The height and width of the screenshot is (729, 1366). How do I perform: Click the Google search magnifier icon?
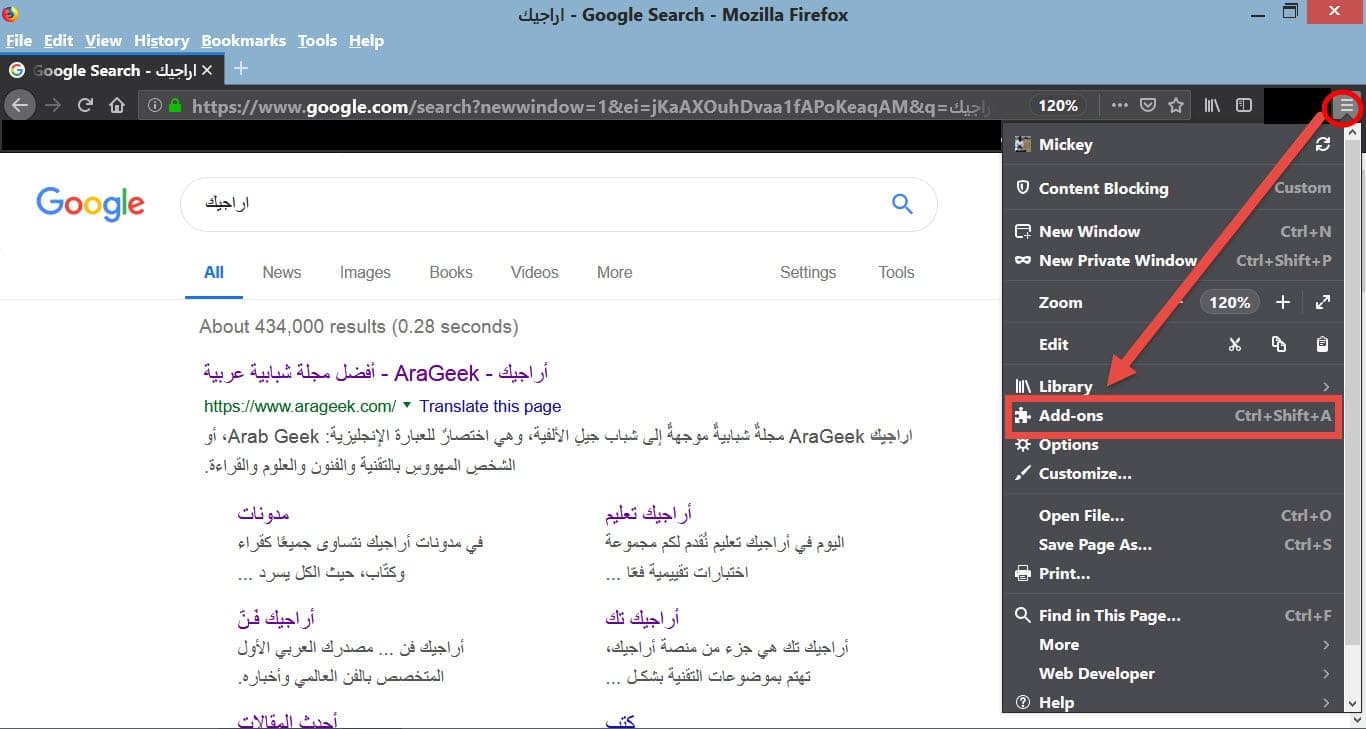902,204
